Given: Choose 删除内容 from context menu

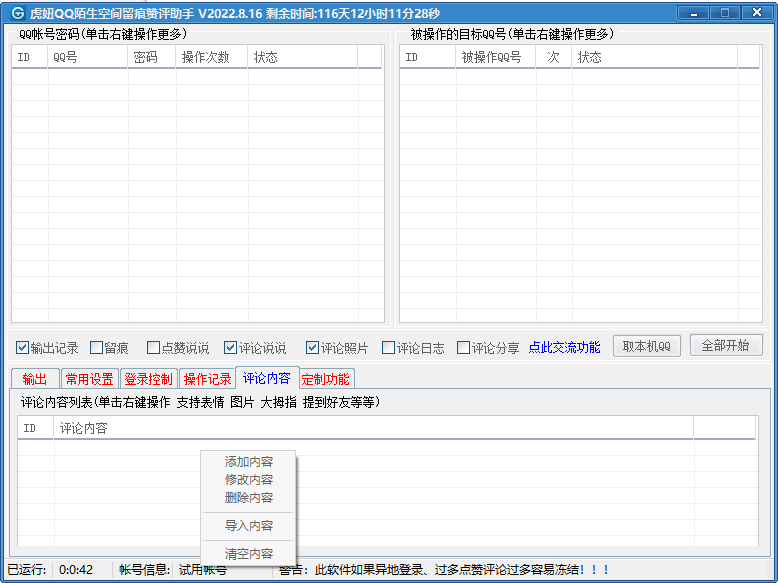Looking at the screenshot, I should [x=249, y=498].
